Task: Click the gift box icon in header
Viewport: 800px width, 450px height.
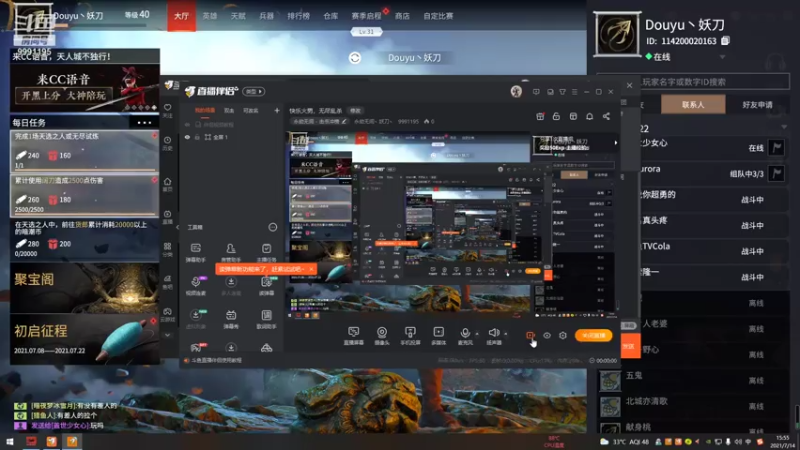Action: tap(540, 116)
